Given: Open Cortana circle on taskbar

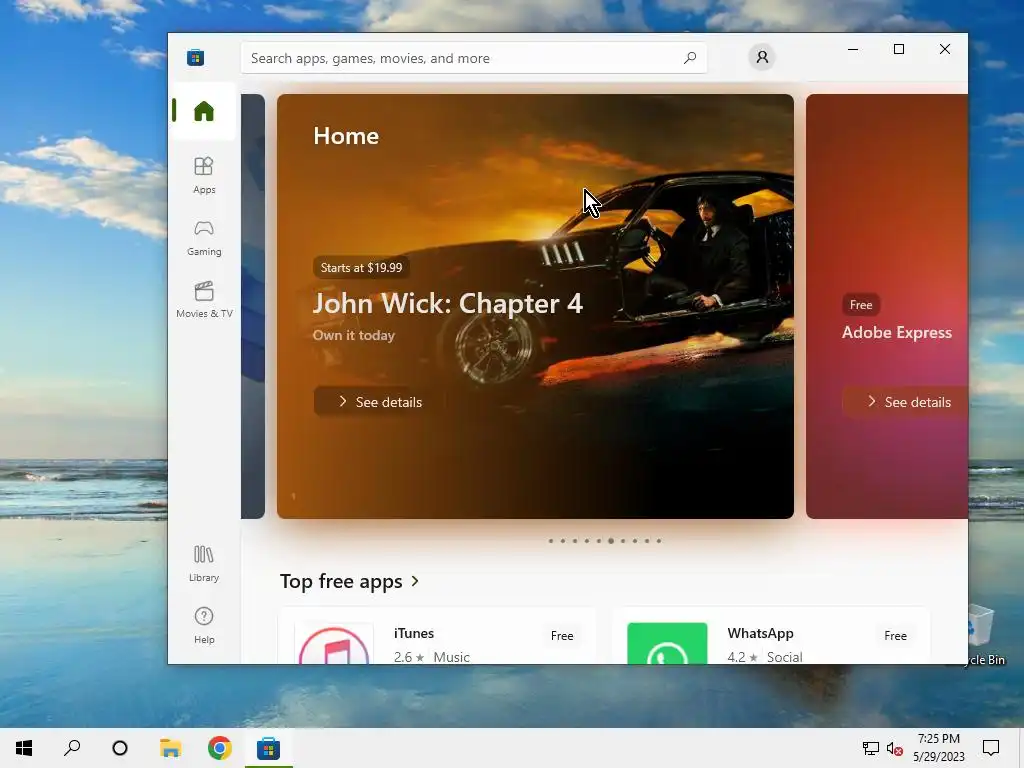Looking at the screenshot, I should click(120, 748).
